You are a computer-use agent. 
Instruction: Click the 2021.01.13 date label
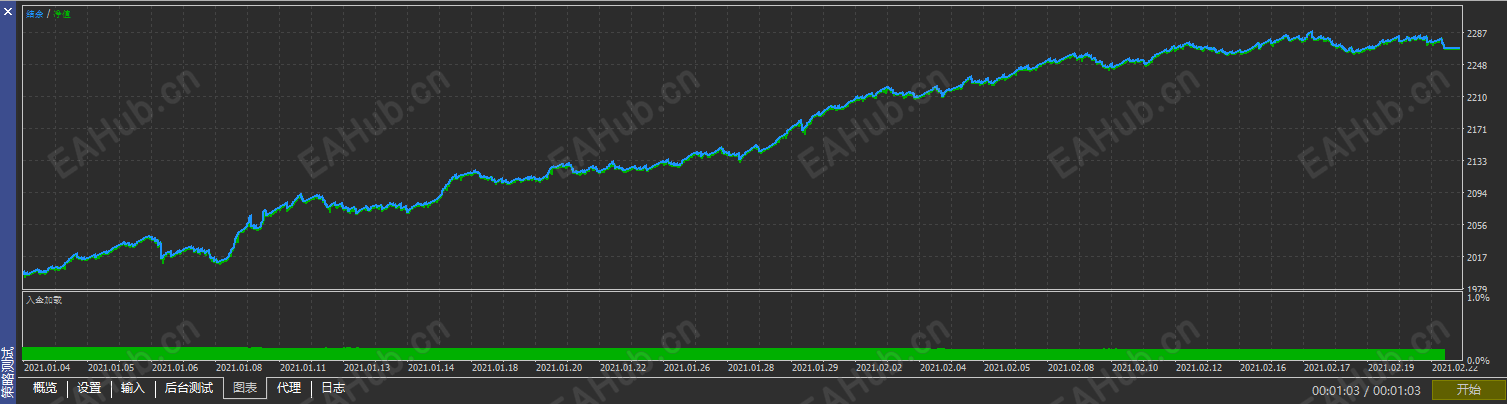[367, 368]
